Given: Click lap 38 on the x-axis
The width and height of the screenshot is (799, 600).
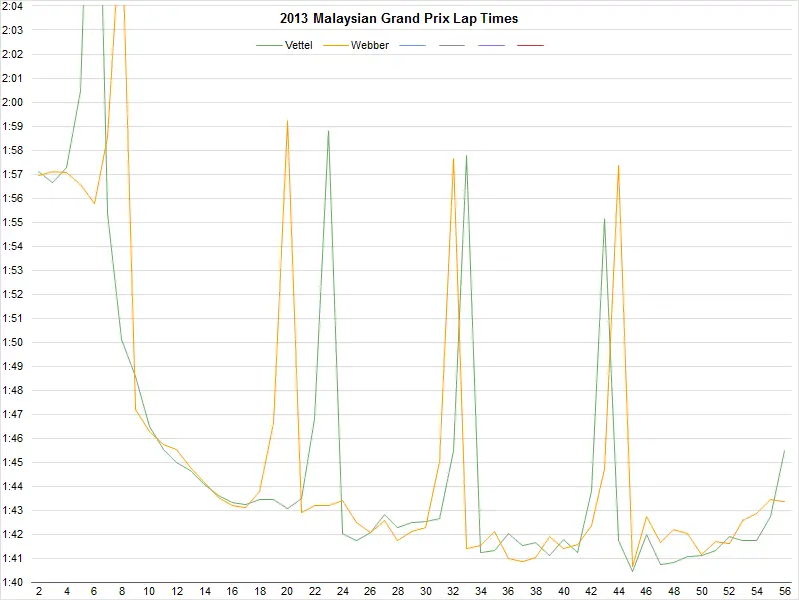Looking at the screenshot, I should tap(536, 591).
